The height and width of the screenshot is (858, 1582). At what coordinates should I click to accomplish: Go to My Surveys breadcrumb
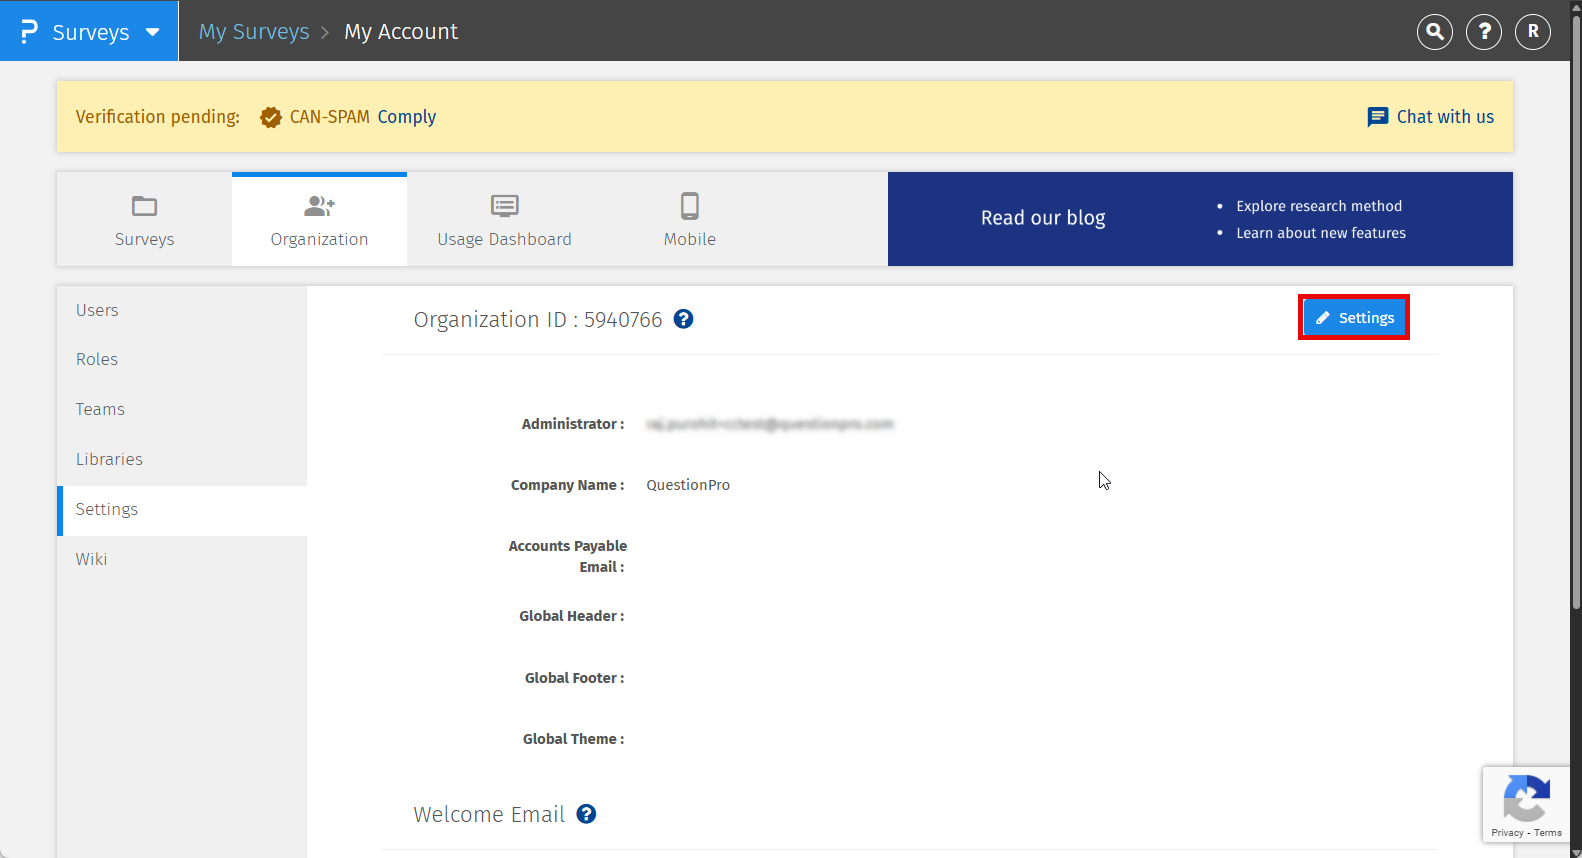click(254, 32)
